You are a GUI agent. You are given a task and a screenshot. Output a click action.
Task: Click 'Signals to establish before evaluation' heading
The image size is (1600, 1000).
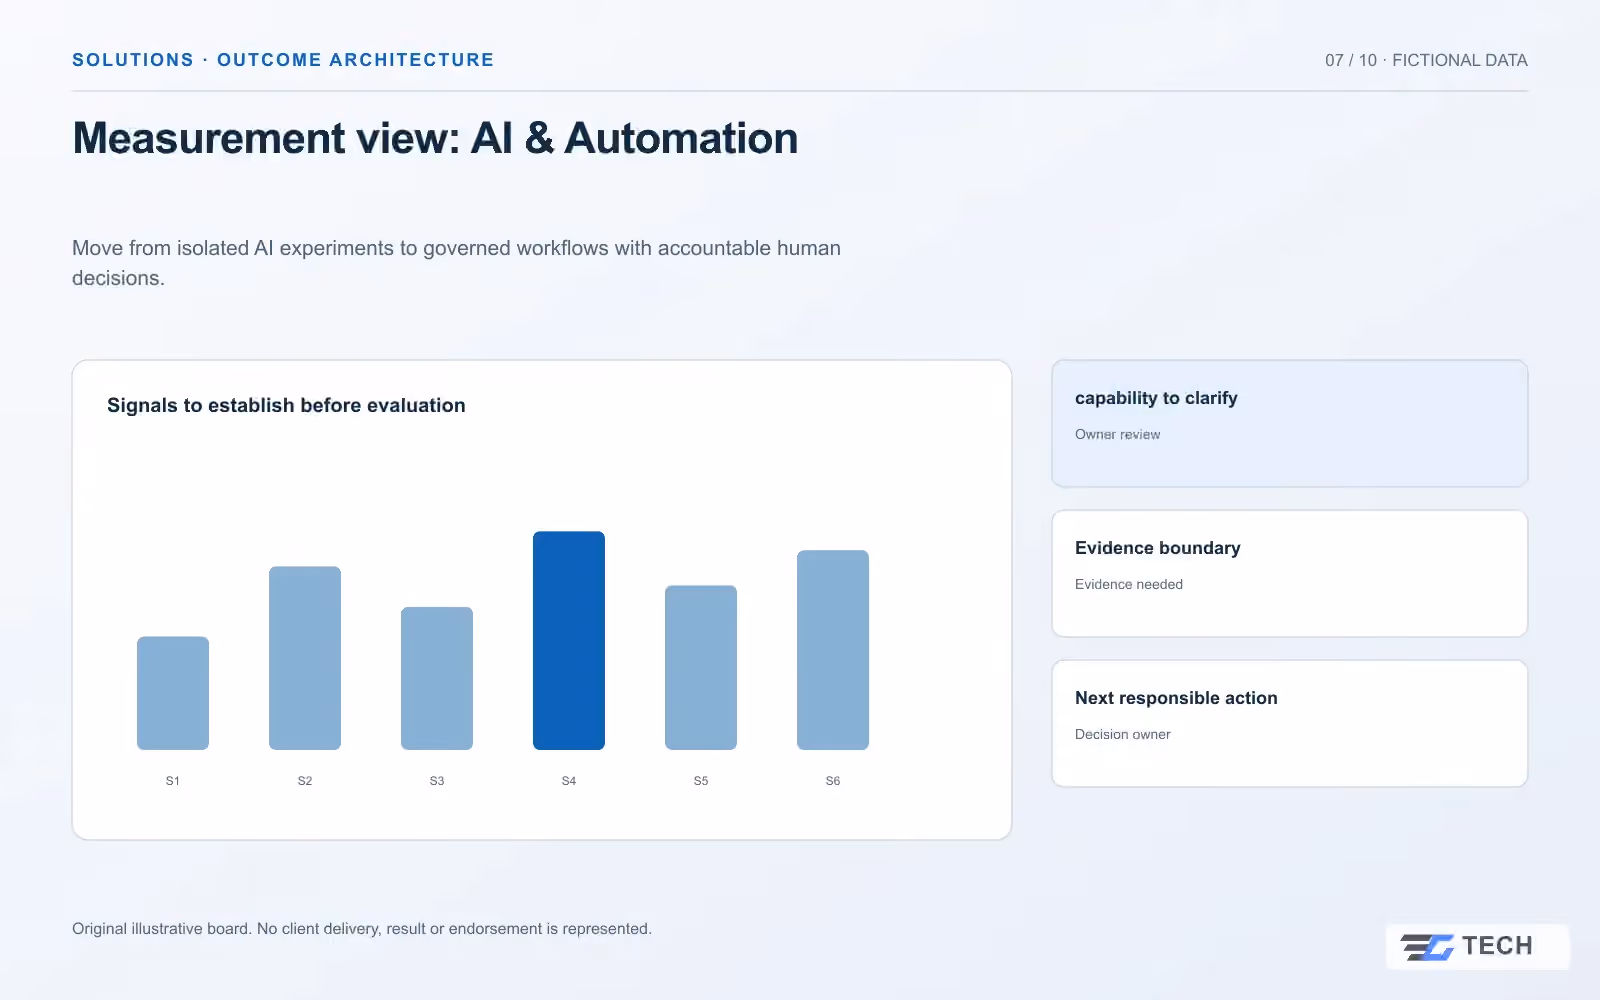pyautogui.click(x=286, y=405)
